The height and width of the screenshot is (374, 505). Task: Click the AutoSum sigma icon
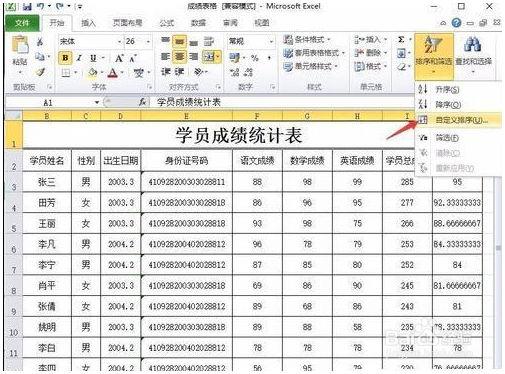[401, 40]
